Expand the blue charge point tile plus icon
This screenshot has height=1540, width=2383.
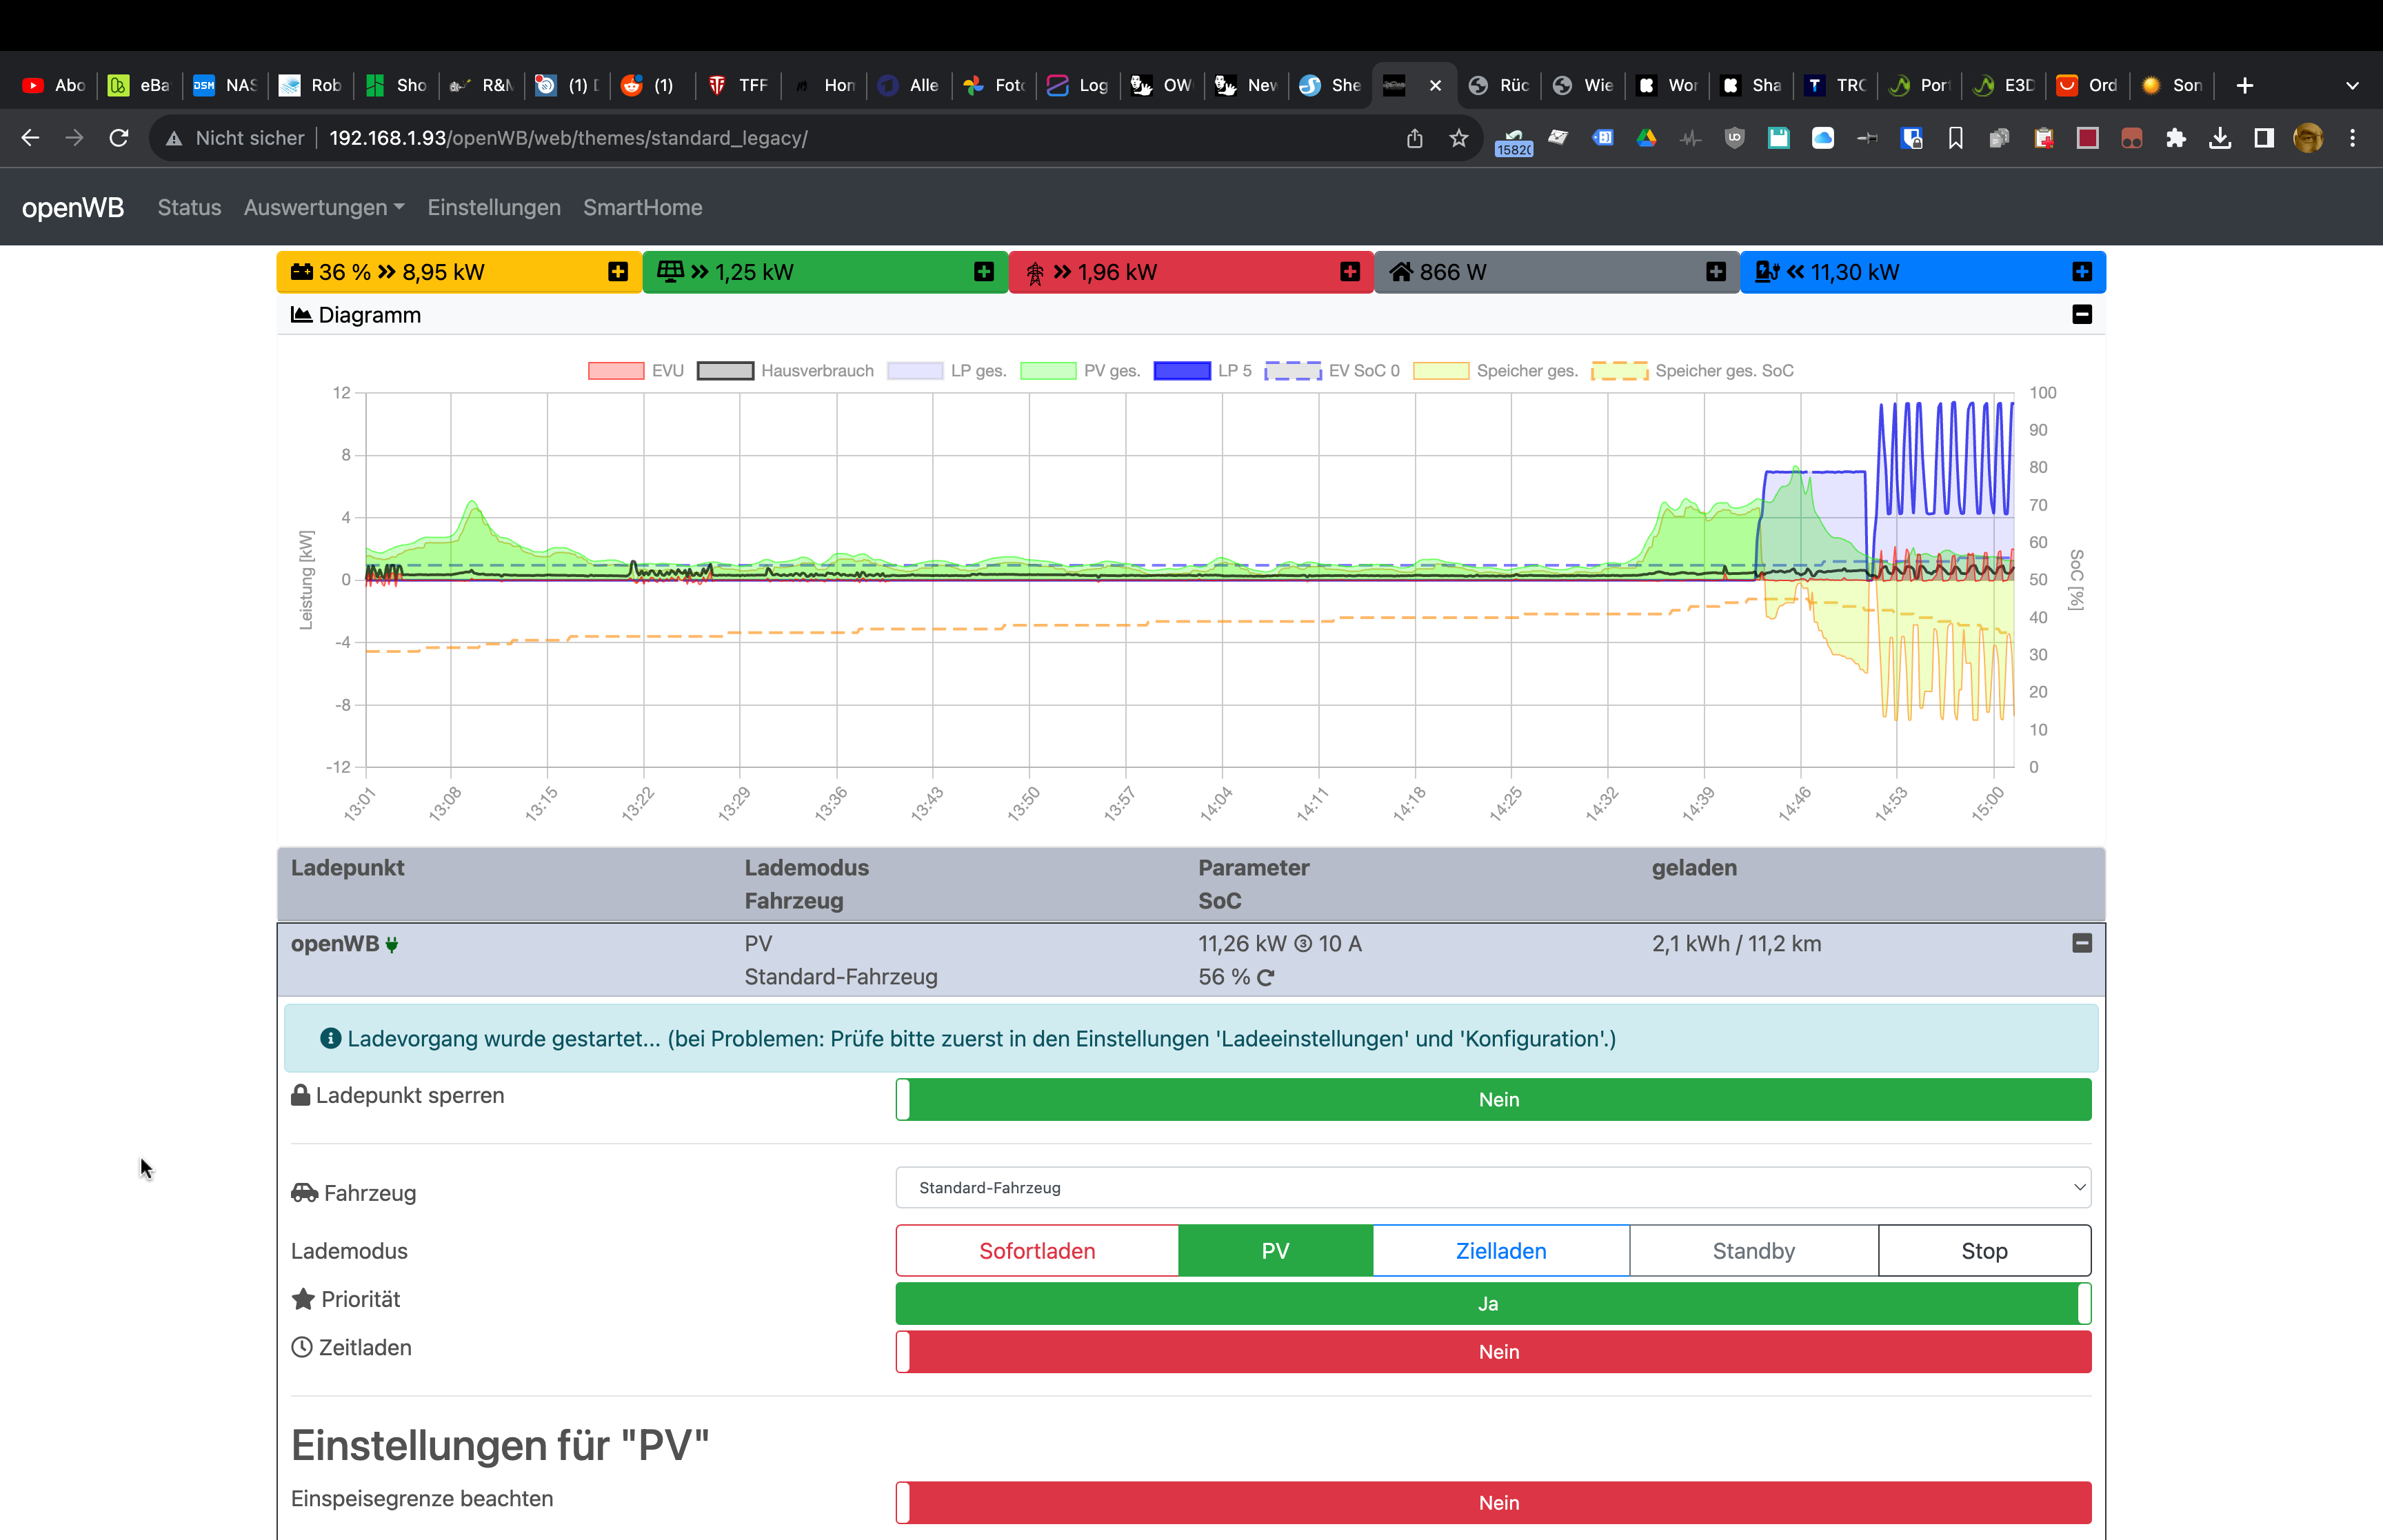click(x=2082, y=272)
